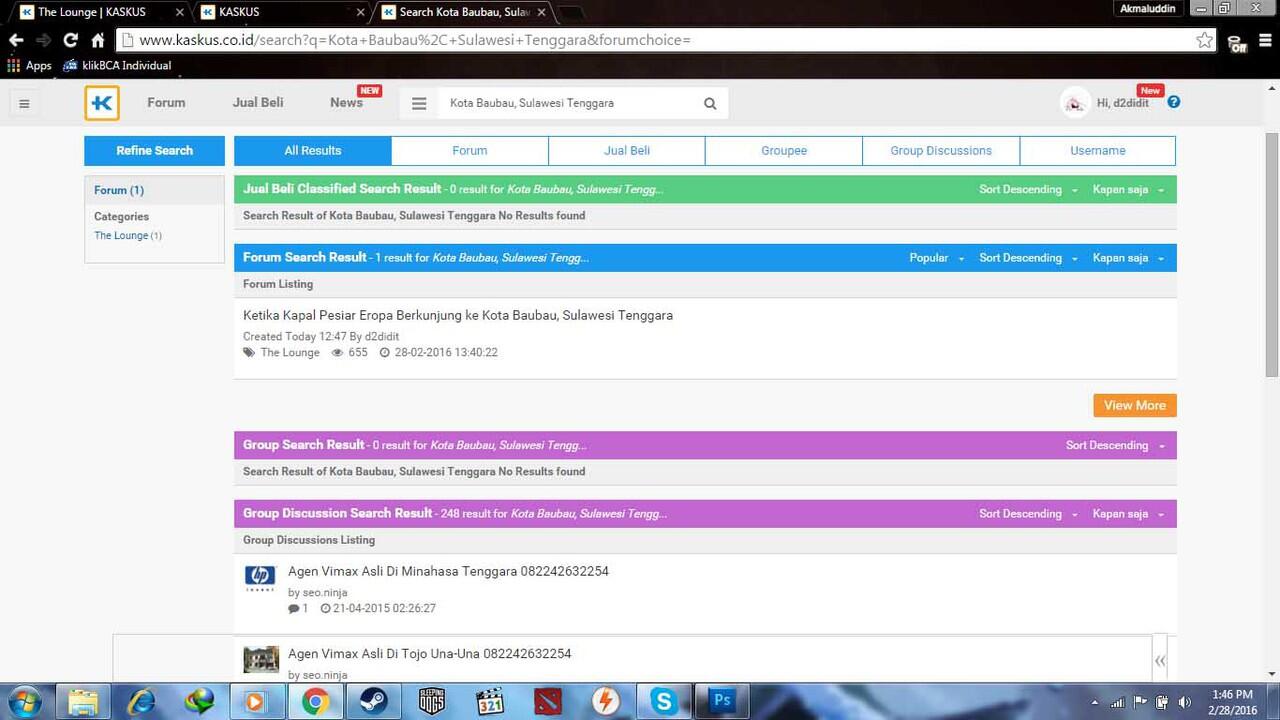Open Skype from the taskbar
This screenshot has height=720, width=1280.
click(663, 701)
